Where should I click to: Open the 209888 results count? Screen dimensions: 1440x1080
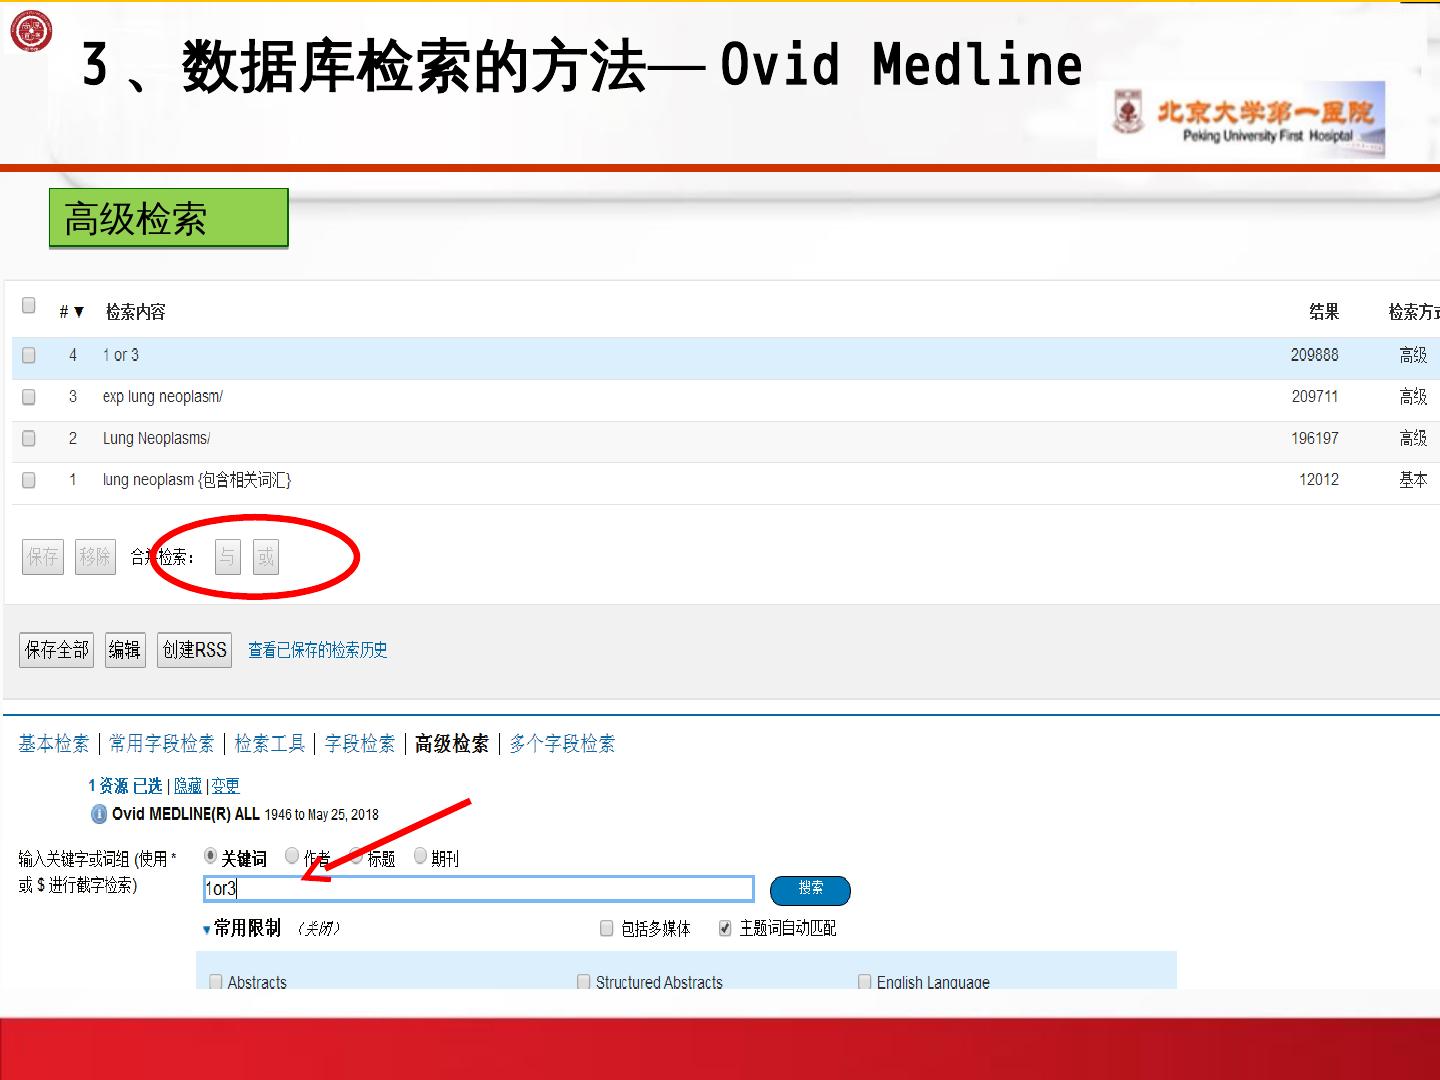coord(1314,355)
